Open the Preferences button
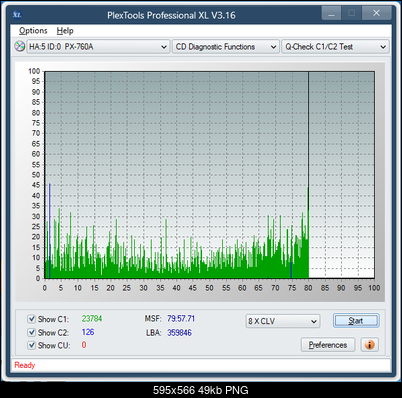 point(328,345)
